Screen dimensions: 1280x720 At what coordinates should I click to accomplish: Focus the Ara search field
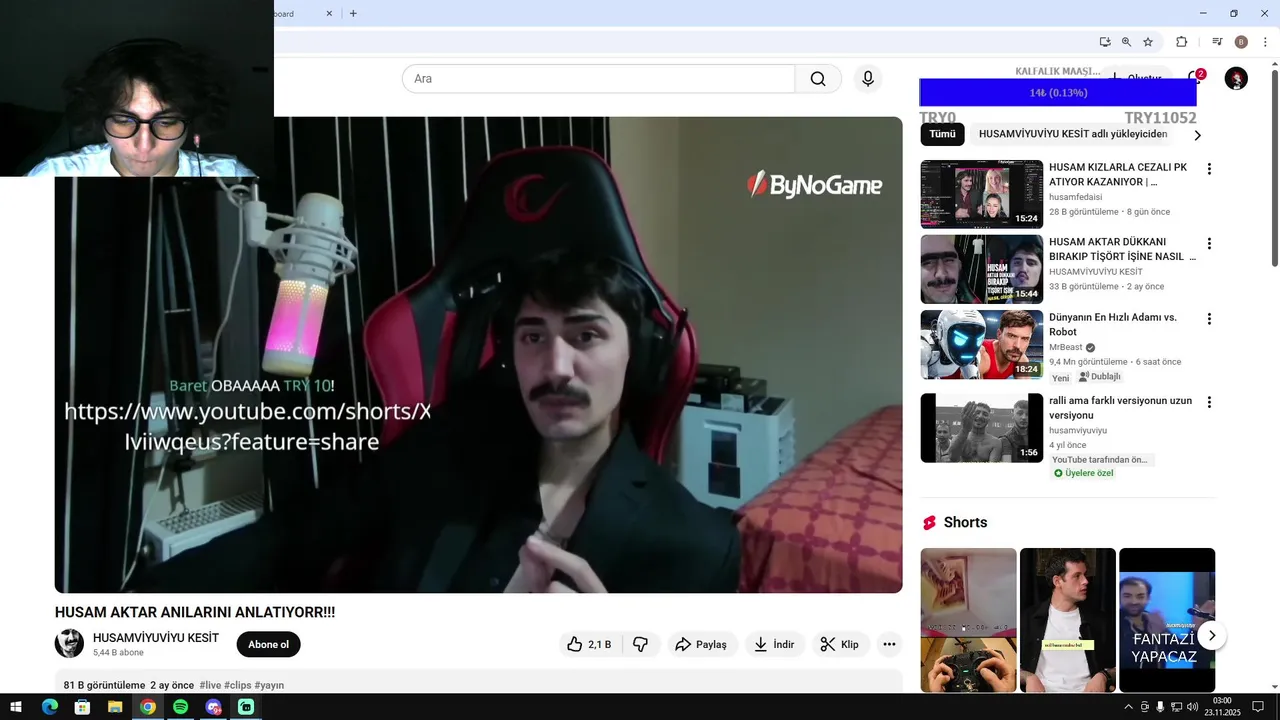[x=598, y=79]
